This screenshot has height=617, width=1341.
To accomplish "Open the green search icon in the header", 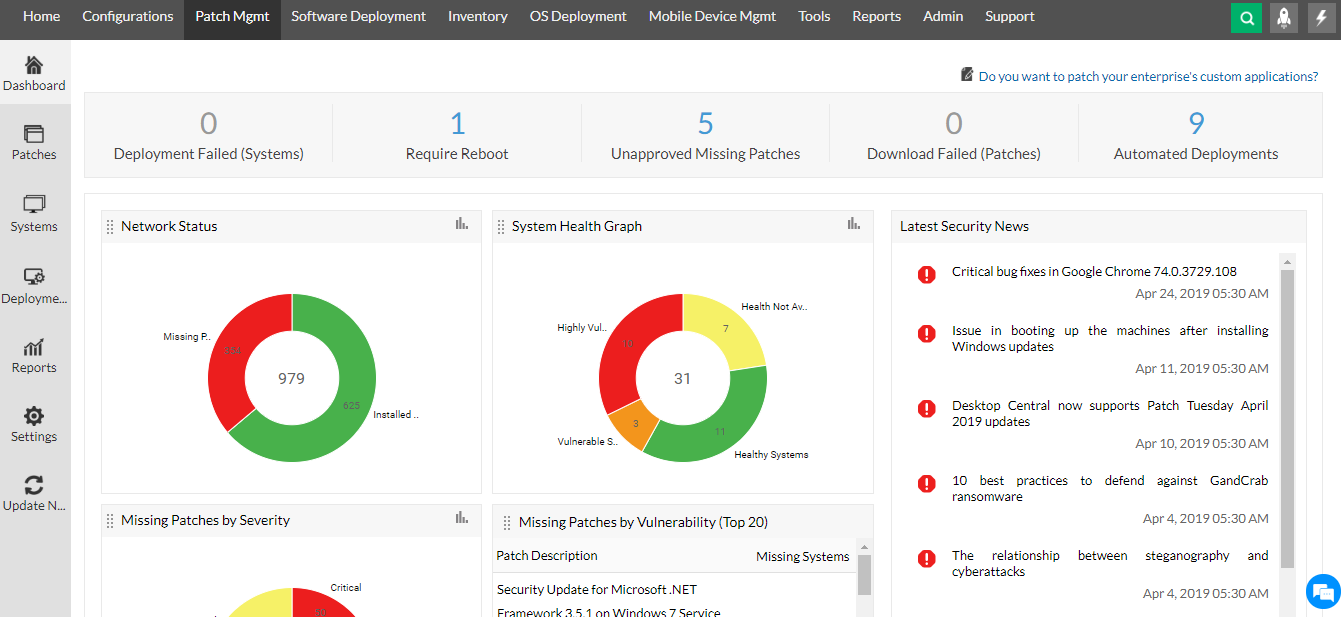I will 1246,18.
